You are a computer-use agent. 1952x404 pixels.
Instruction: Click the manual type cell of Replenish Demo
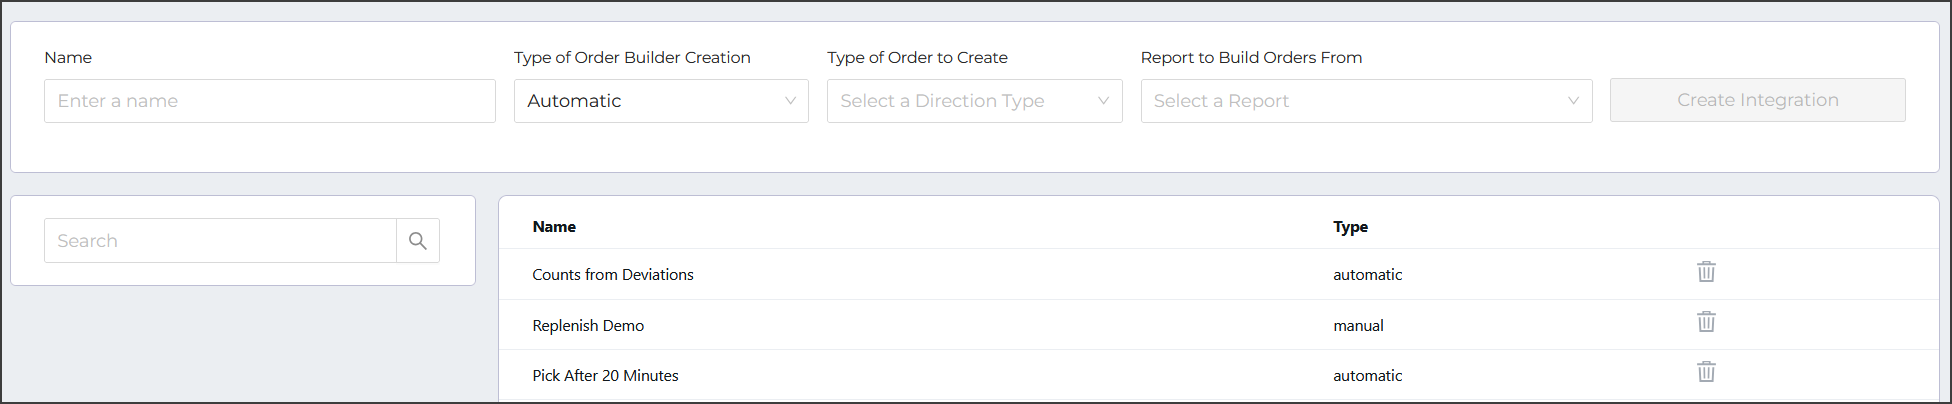pos(1358,326)
